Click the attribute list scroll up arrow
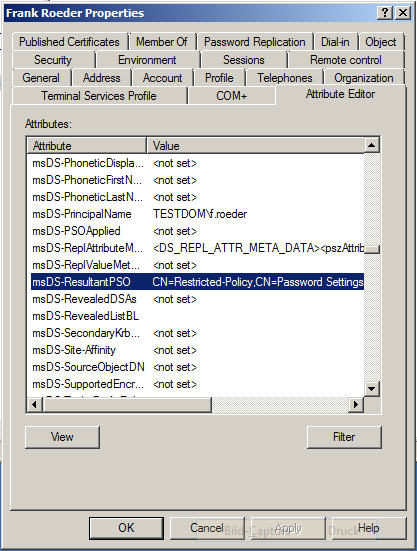The width and height of the screenshot is (417, 551). pos(372,145)
